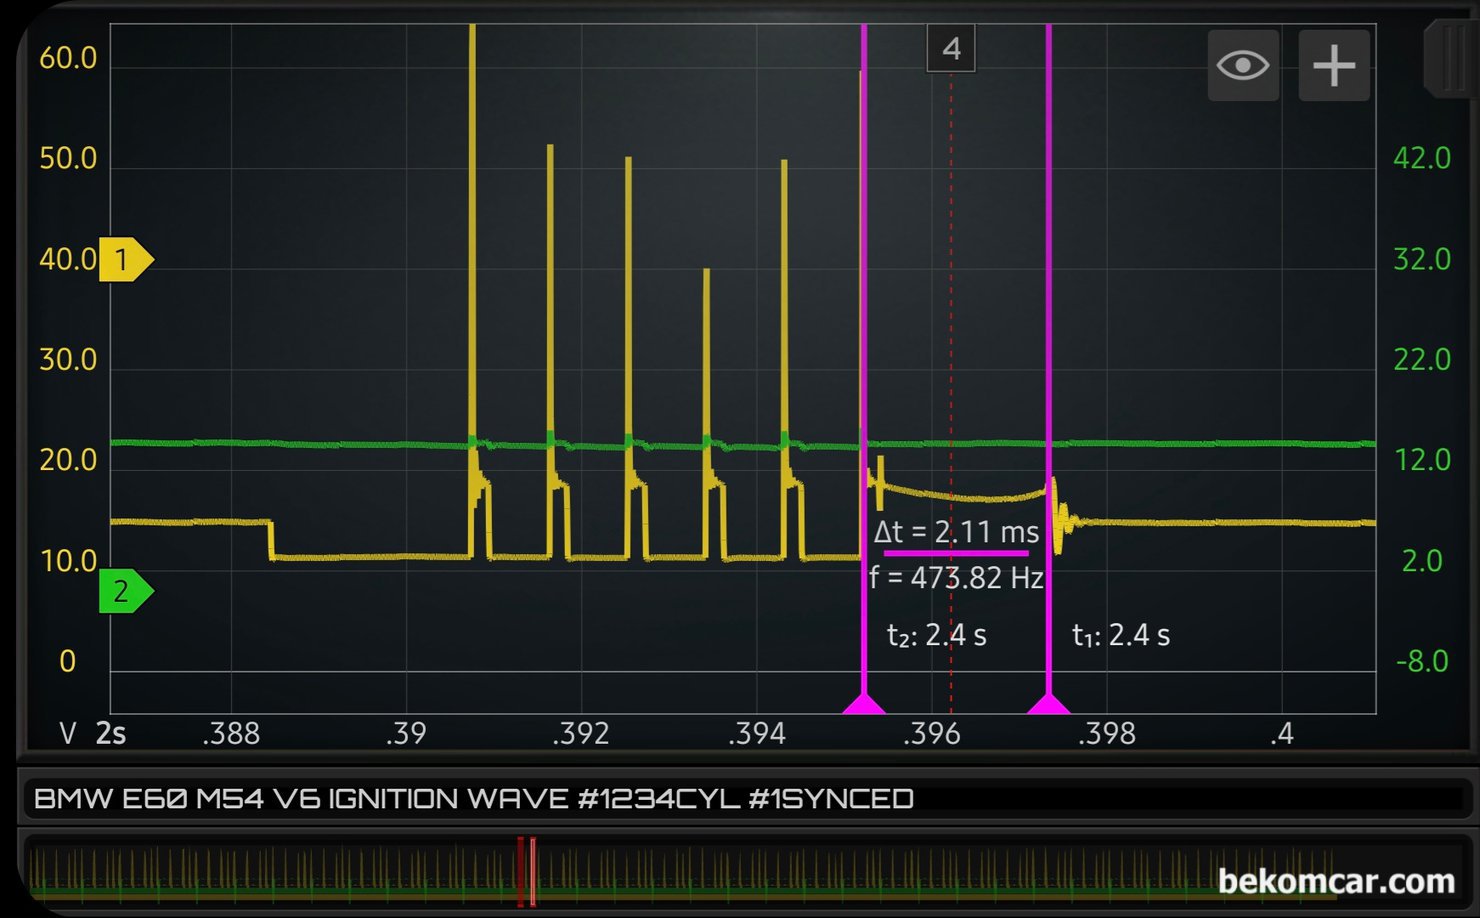Click left magenta cursor handle triangle

pos(863,704)
